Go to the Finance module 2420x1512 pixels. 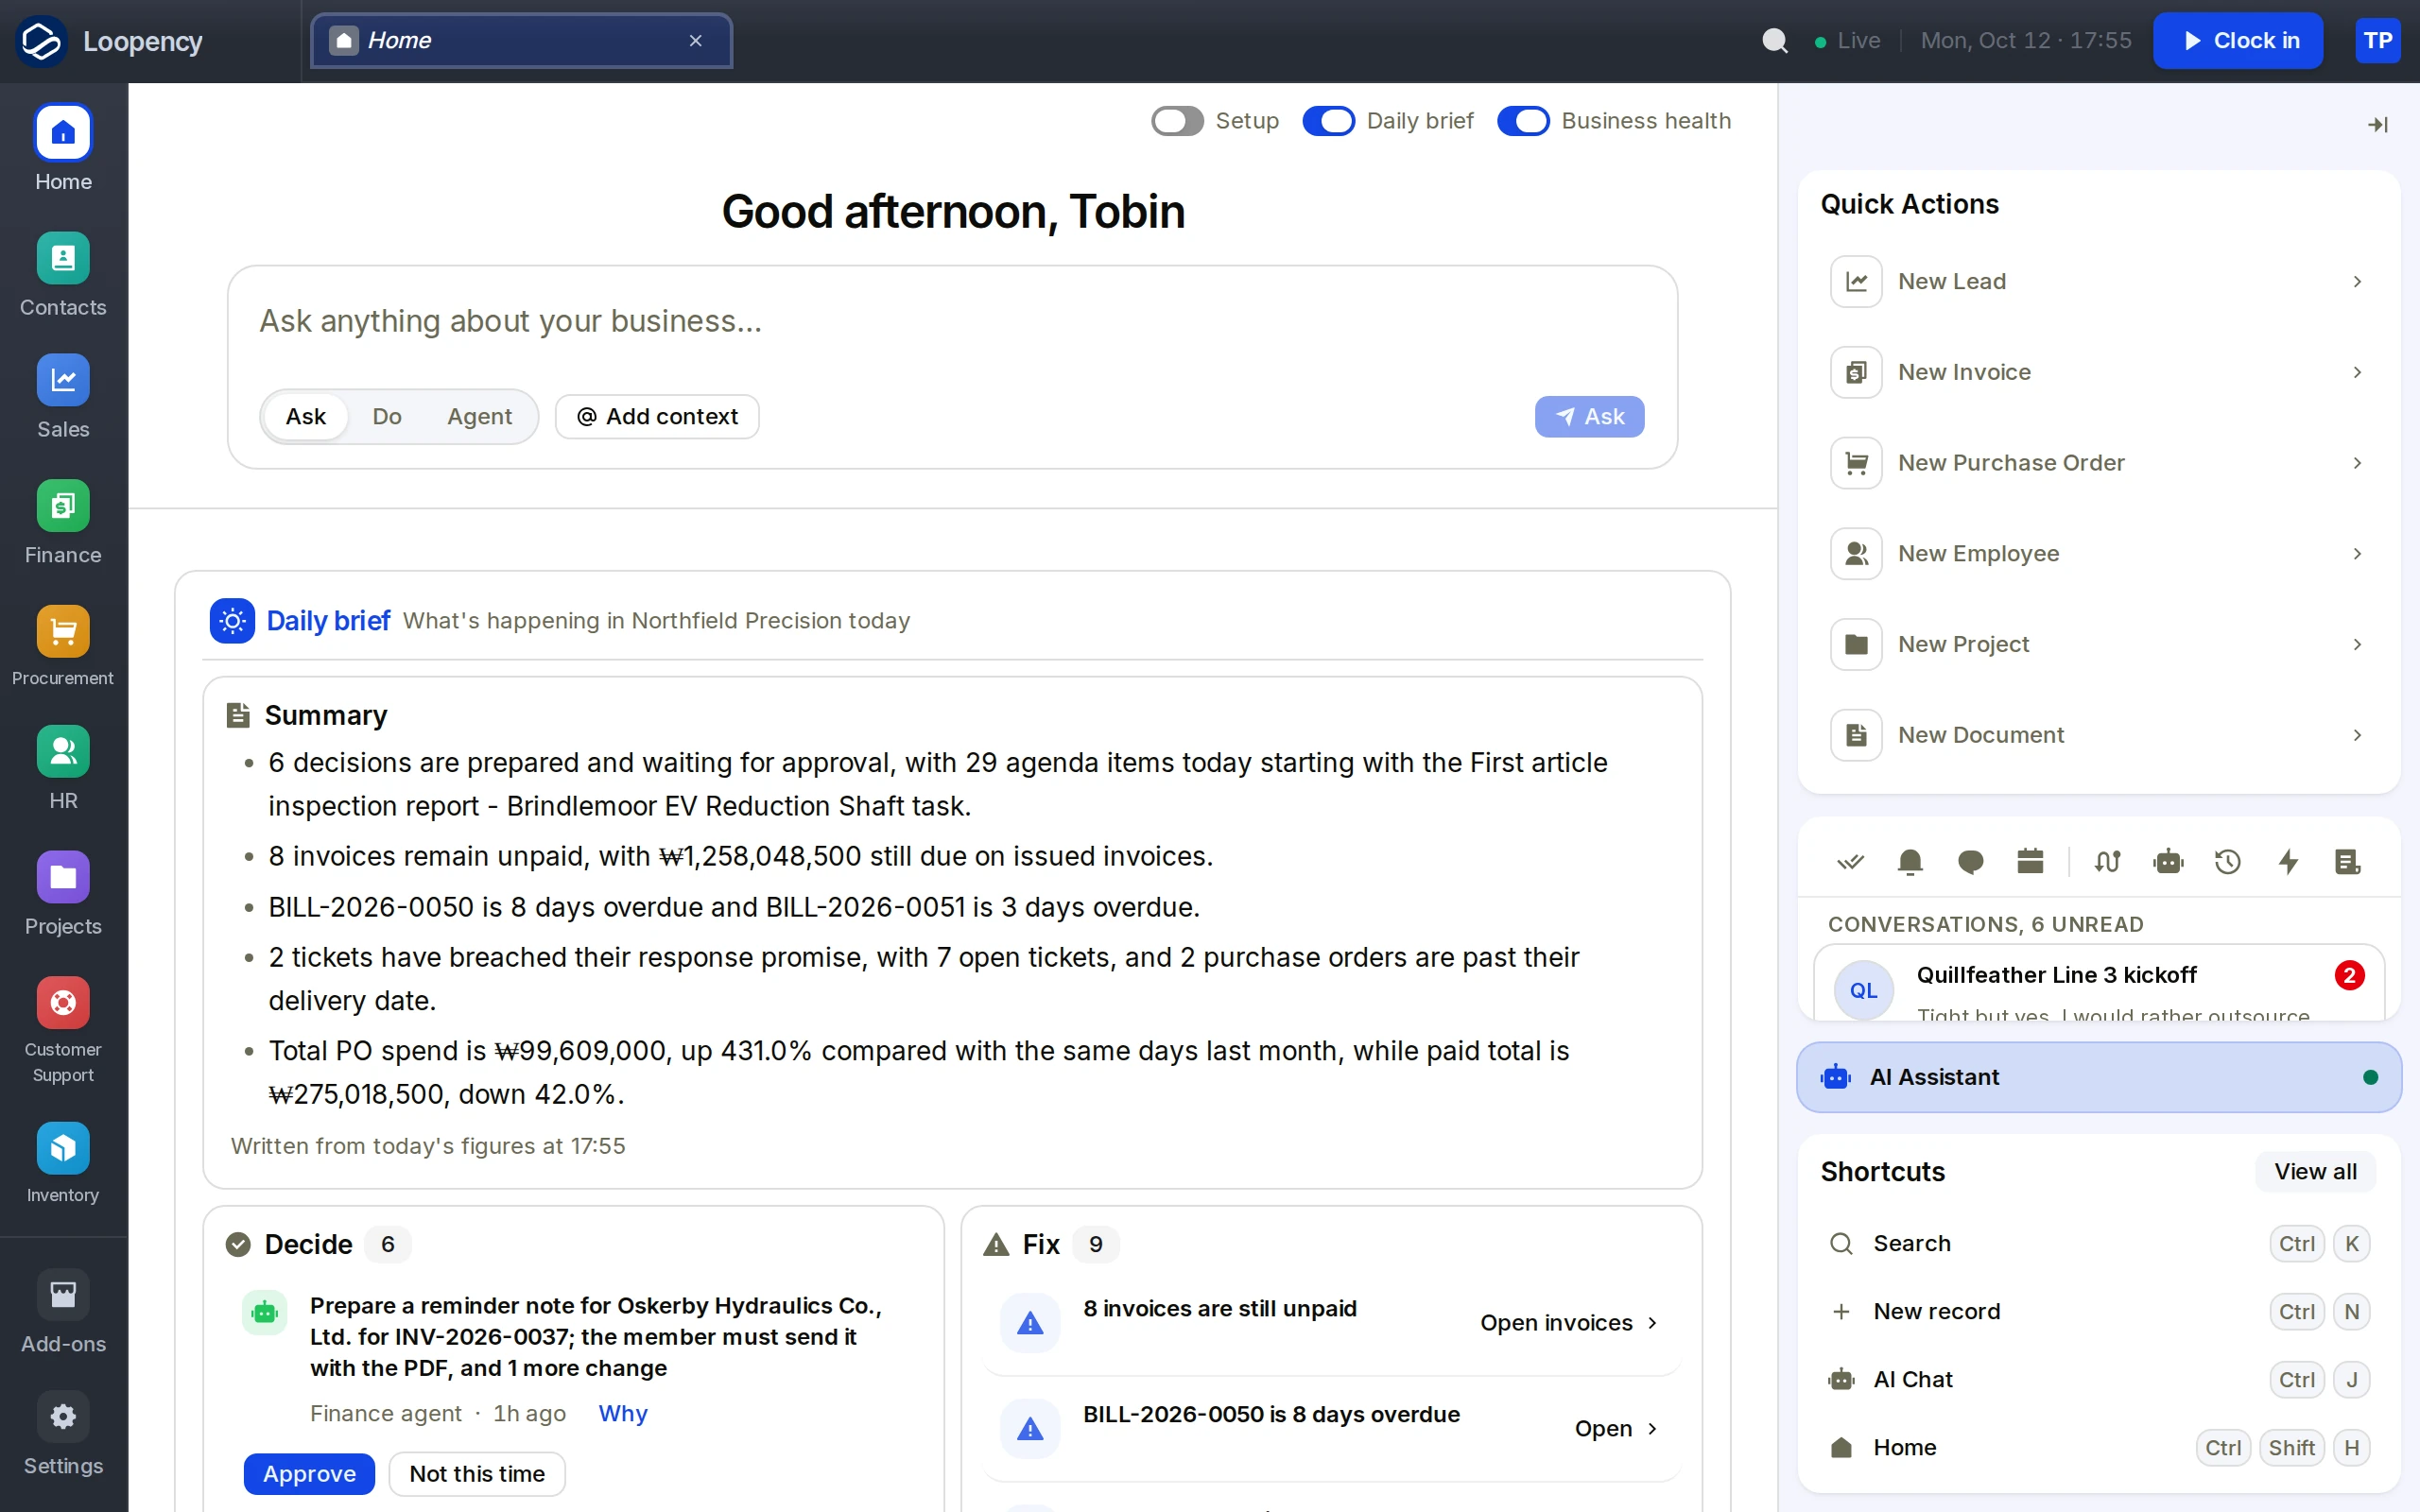tap(63, 523)
